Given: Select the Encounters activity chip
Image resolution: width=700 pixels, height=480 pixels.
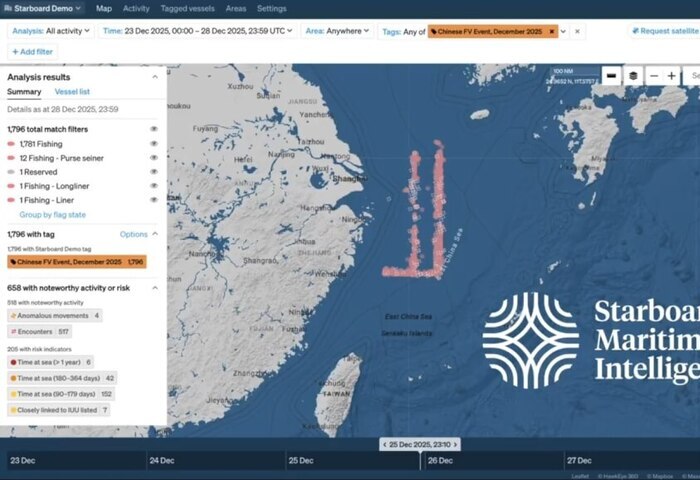Looking at the screenshot, I should [x=40, y=331].
